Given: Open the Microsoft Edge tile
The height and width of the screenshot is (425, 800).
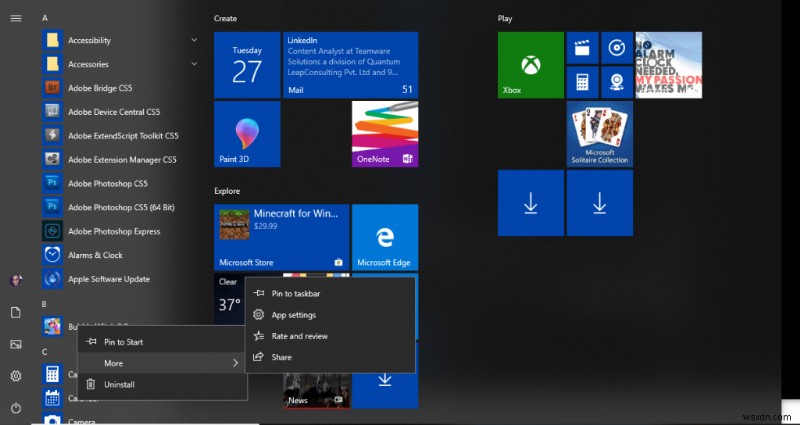Looking at the screenshot, I should click(385, 237).
